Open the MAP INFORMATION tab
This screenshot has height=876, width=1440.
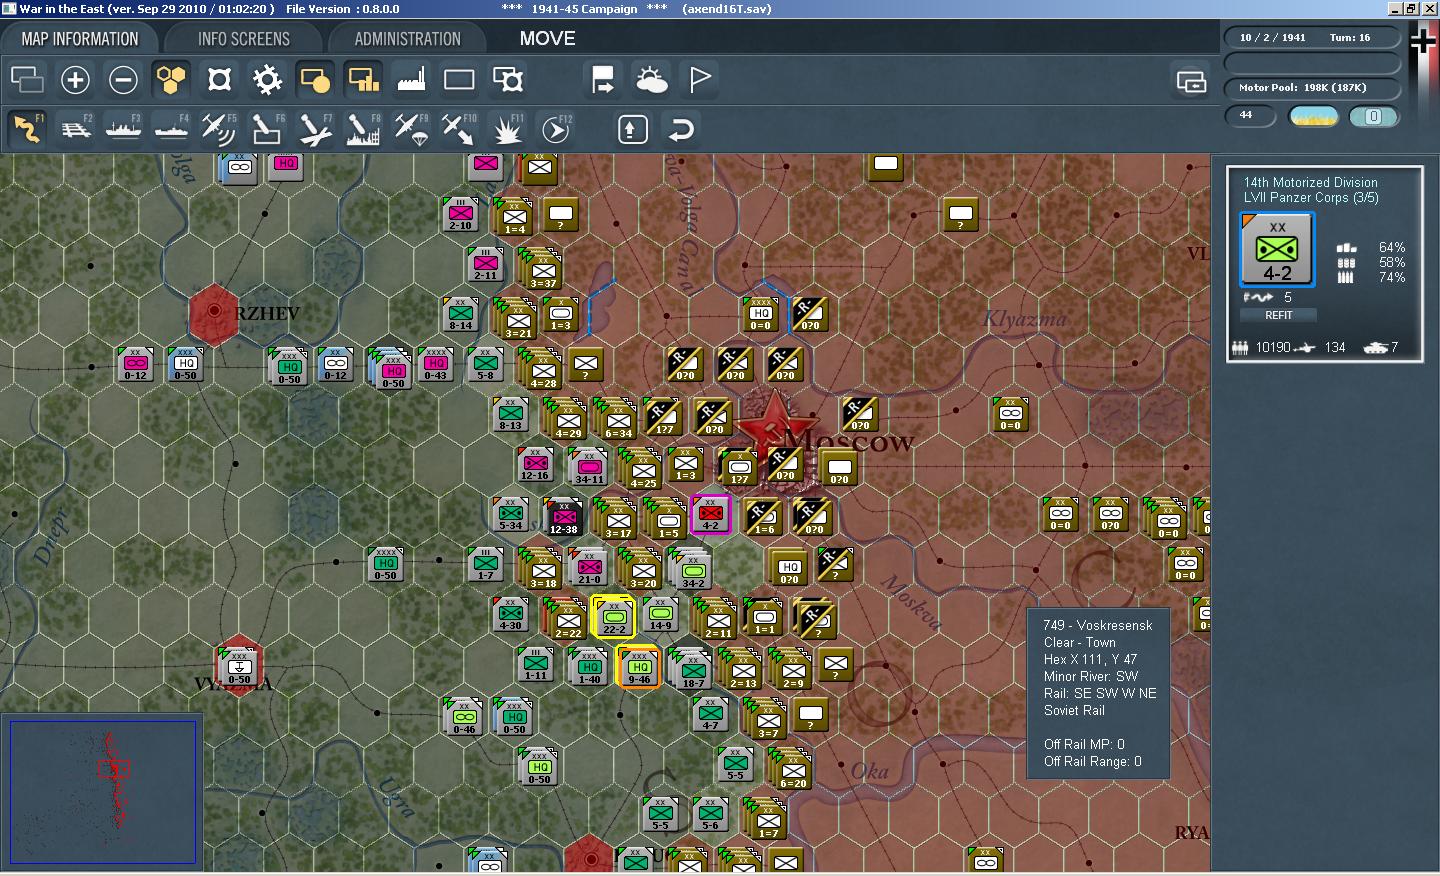point(80,39)
